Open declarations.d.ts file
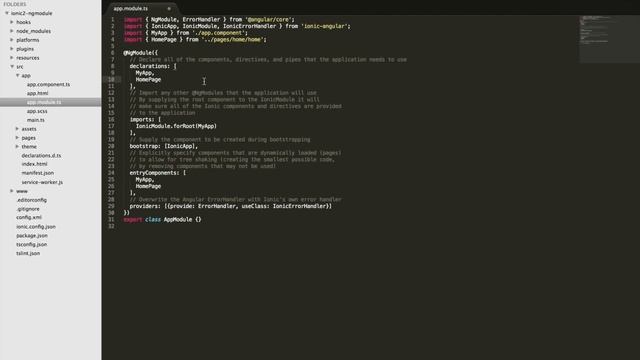The image size is (640, 360). coord(41,156)
